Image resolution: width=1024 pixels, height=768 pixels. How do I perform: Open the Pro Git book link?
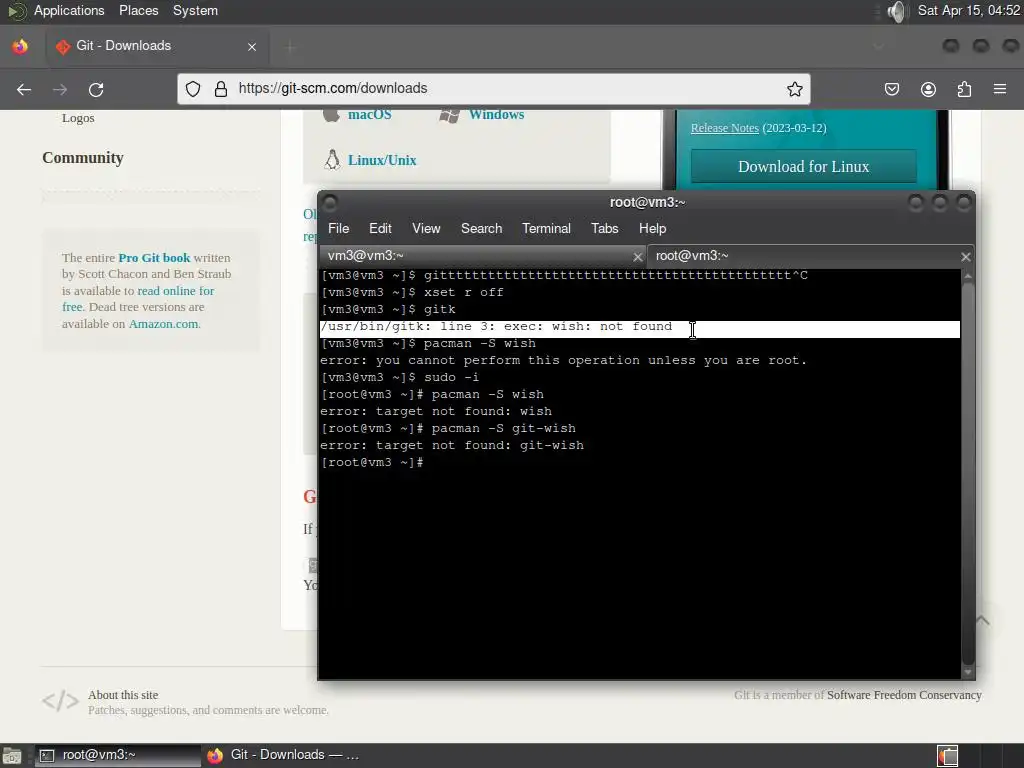pyautogui.click(x=154, y=258)
